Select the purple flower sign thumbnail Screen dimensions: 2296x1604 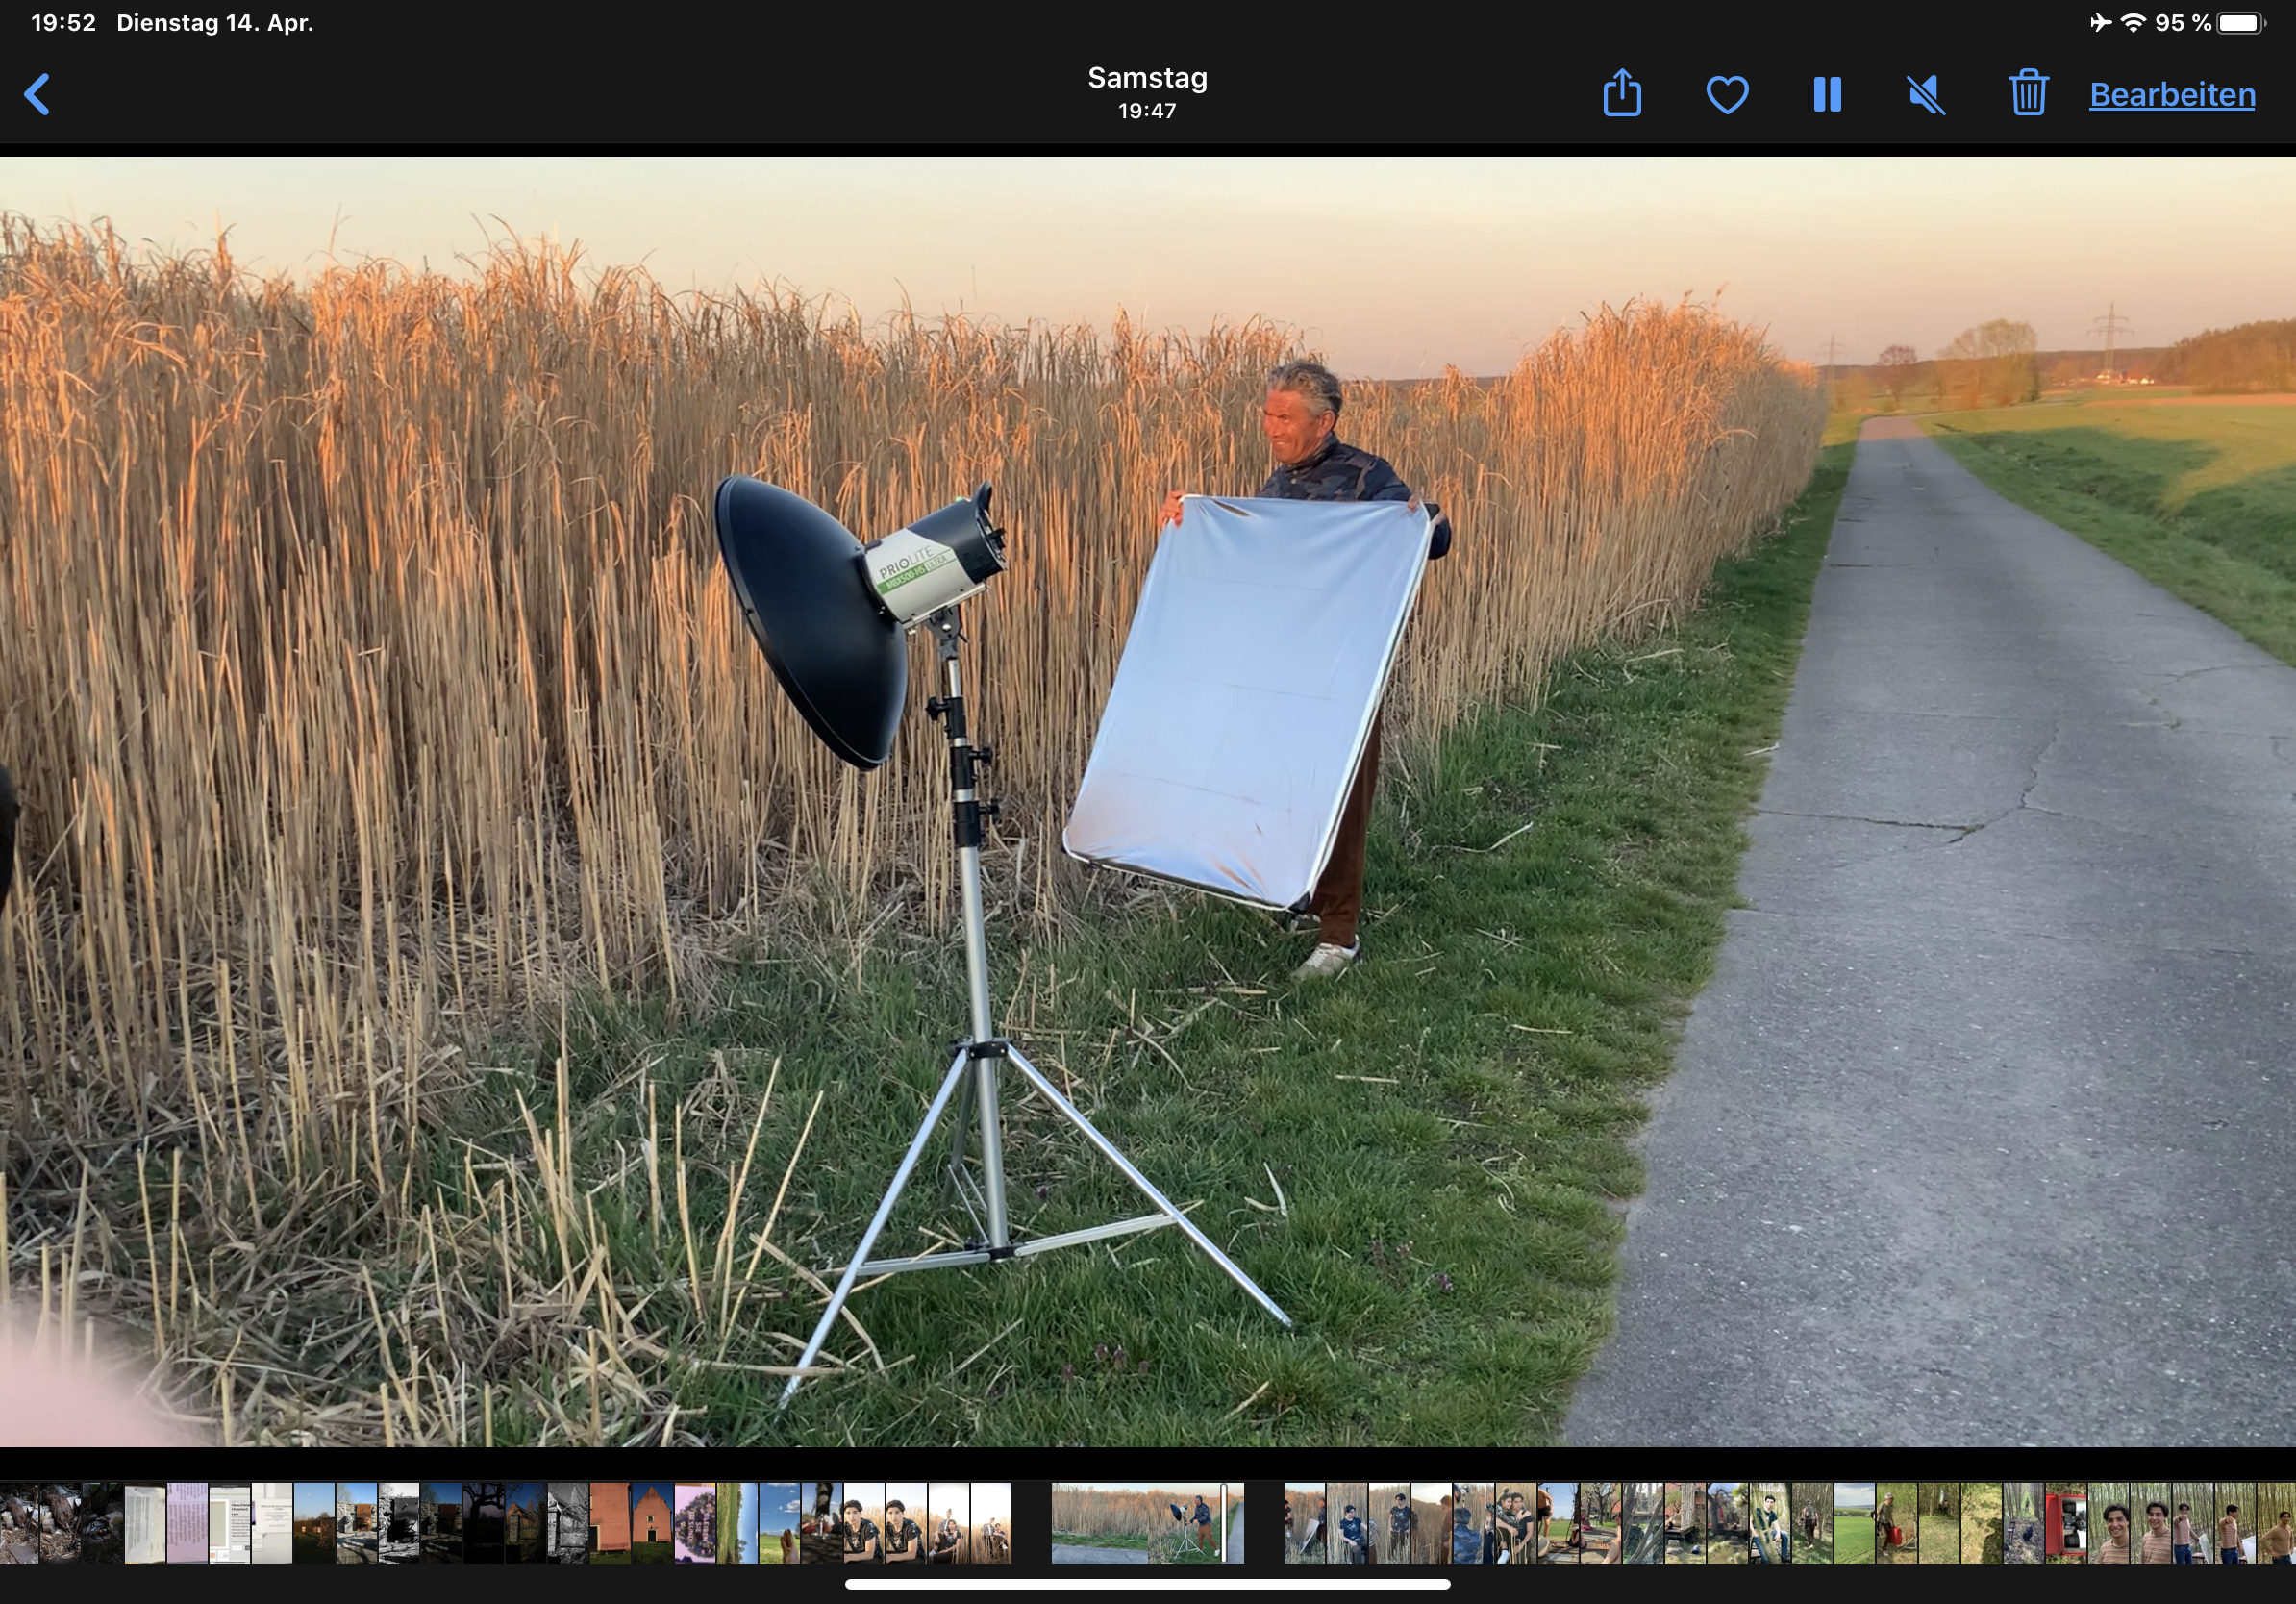695,1523
